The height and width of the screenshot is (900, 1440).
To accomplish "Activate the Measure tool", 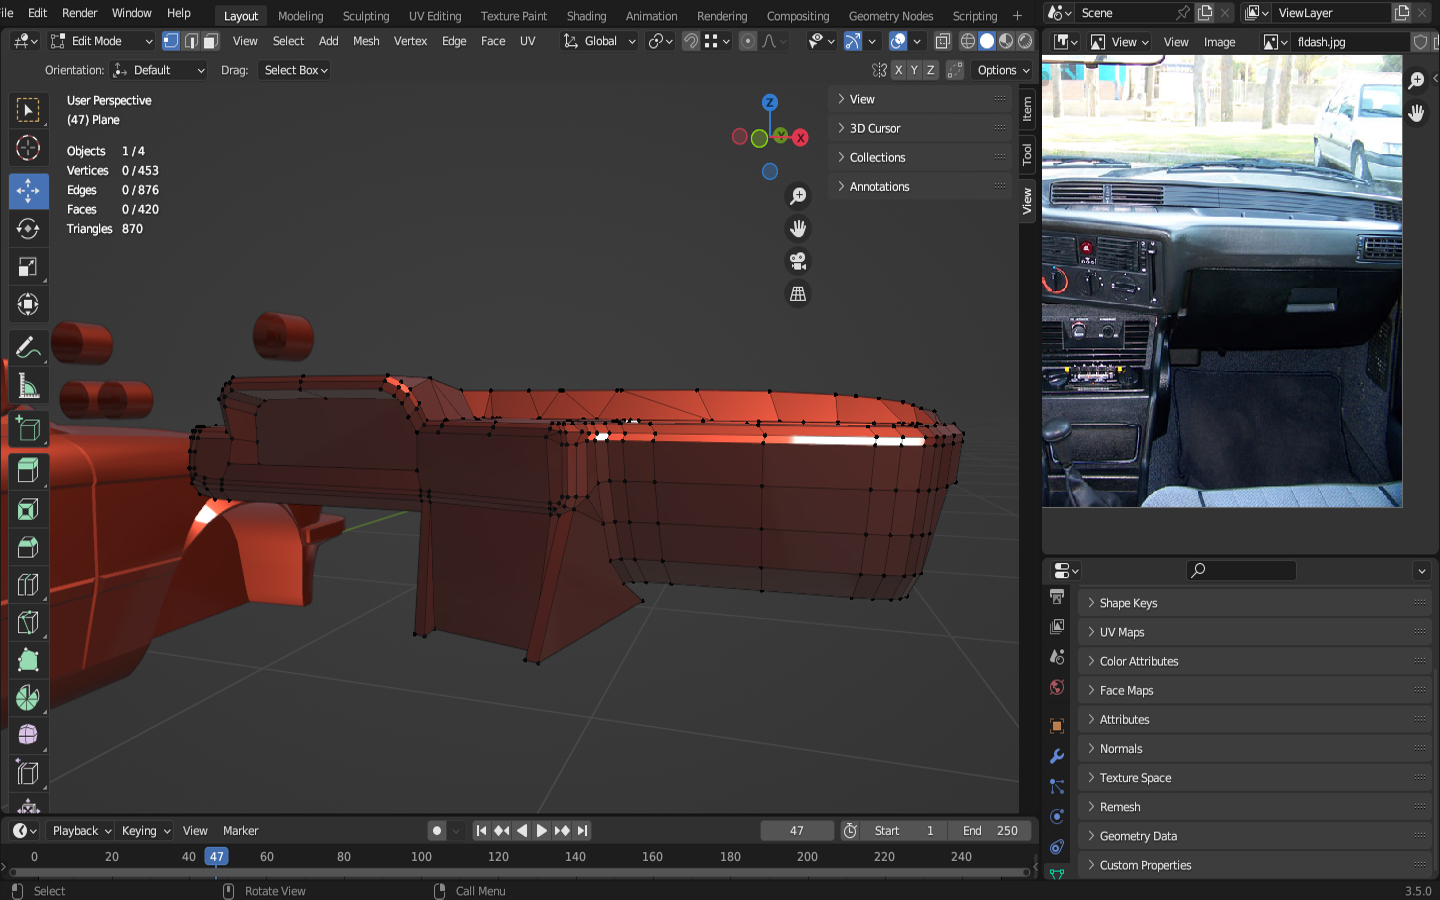I will click(x=28, y=386).
